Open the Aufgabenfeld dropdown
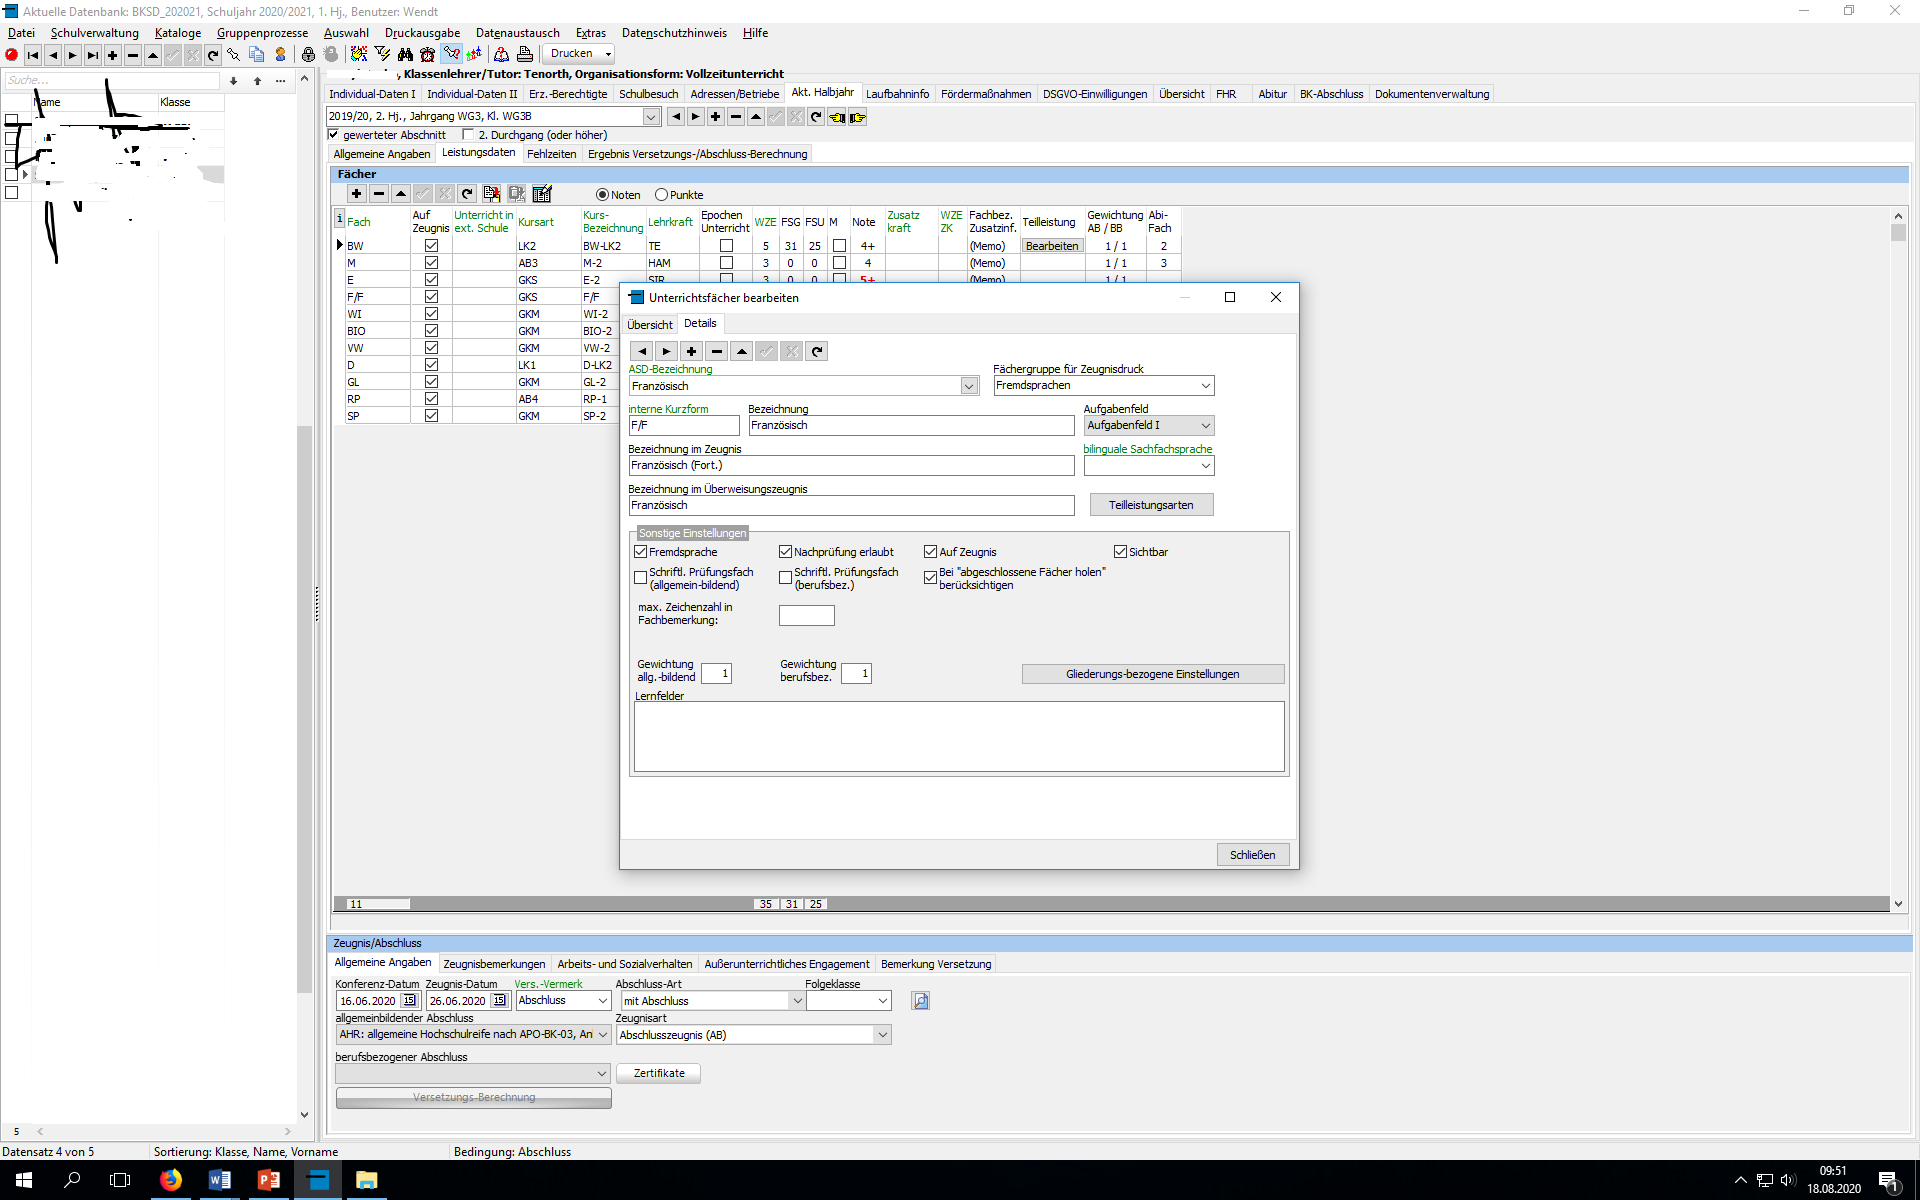 coord(1206,426)
